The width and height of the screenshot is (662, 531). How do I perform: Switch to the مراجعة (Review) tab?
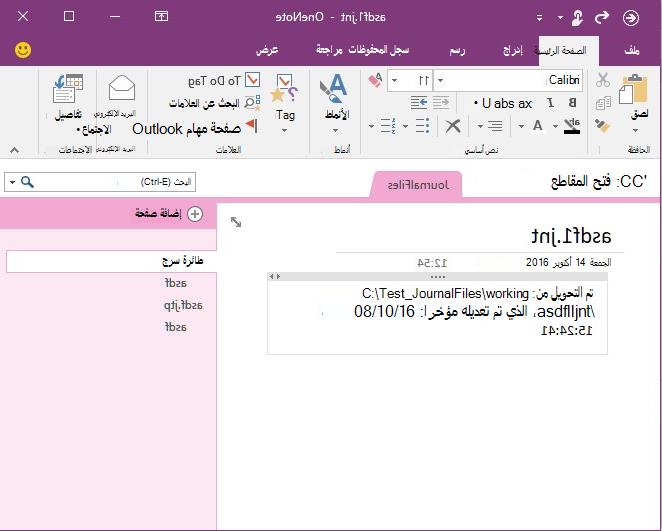point(329,50)
